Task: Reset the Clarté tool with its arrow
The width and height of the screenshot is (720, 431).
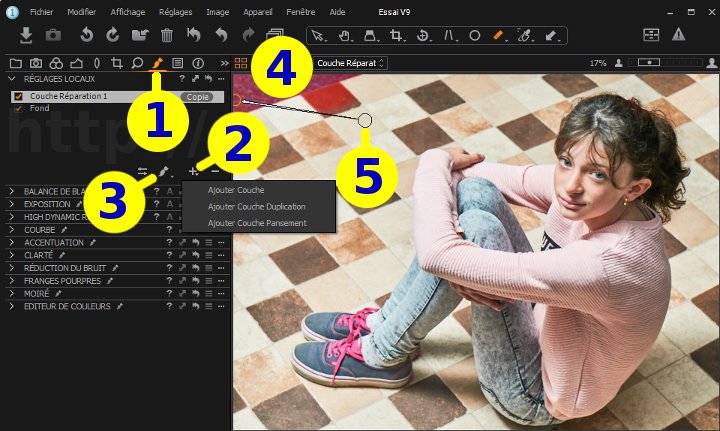Action: [196, 255]
